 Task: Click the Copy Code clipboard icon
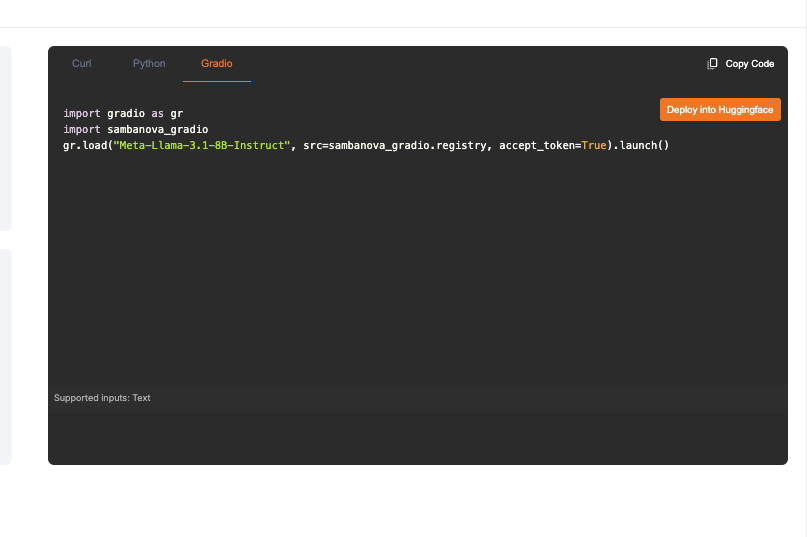coord(712,64)
